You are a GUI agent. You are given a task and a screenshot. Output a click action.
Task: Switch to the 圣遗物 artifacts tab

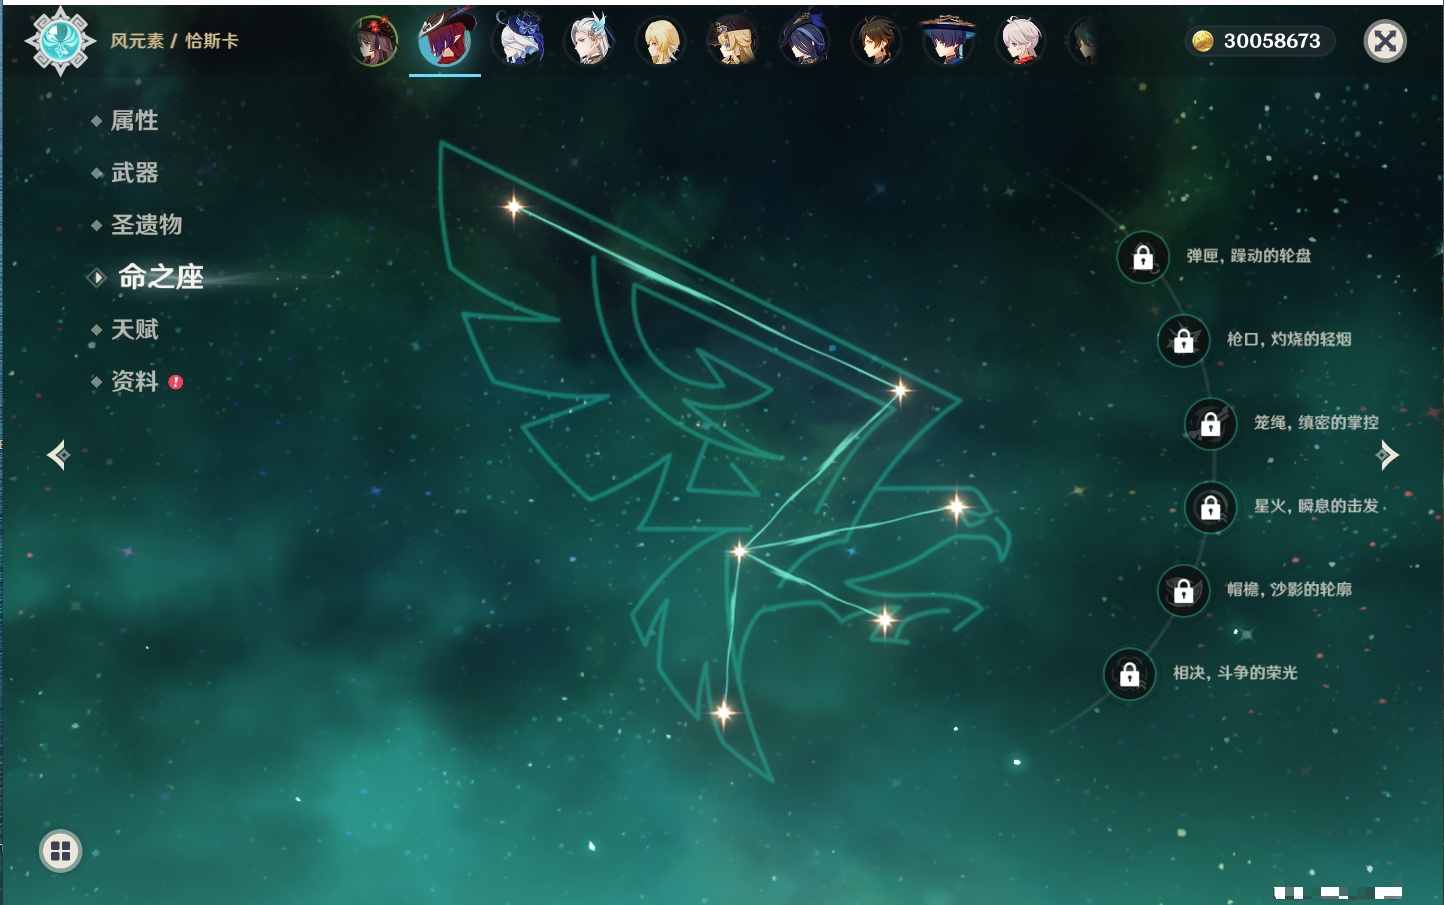coord(146,225)
